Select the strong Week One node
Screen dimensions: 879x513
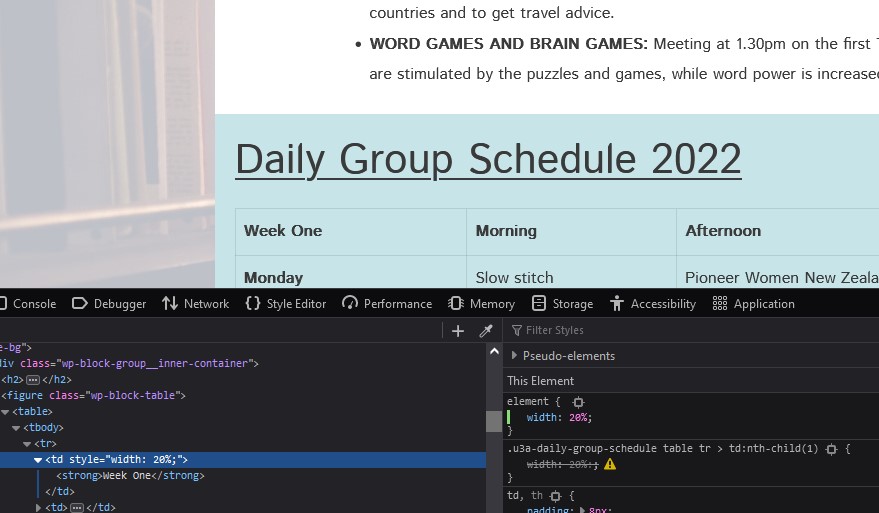131,475
